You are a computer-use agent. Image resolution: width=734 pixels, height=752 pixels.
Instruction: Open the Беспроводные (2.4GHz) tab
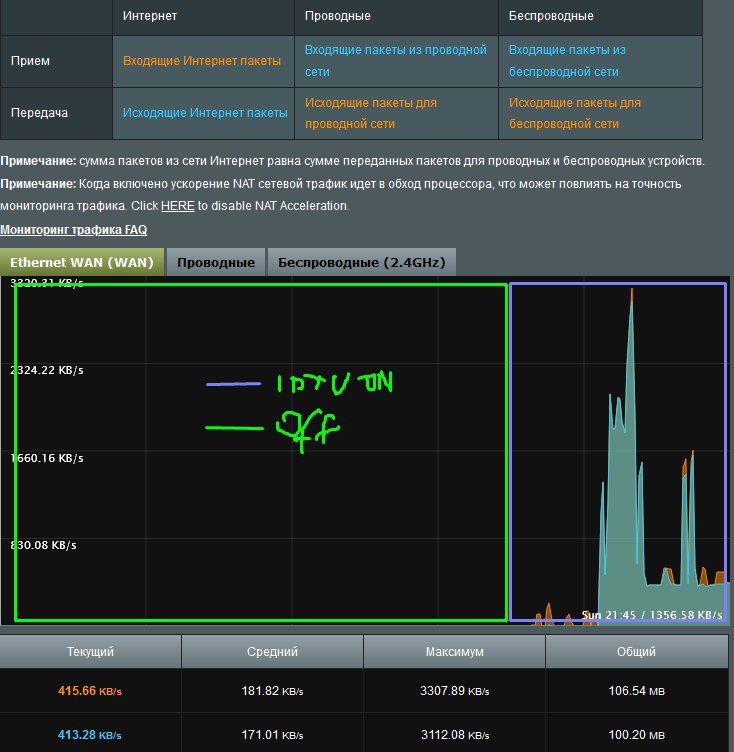[362, 262]
